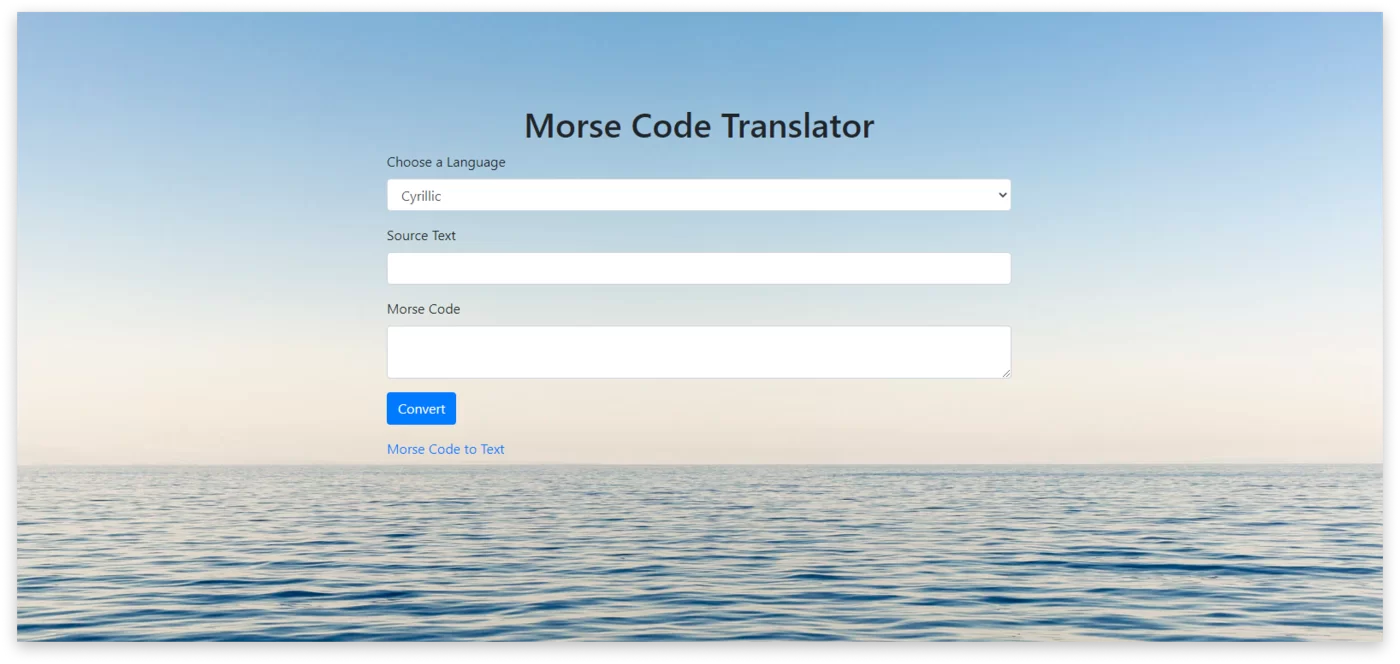
Task: Select the Cyrillic text in the language box
Action: 421,196
